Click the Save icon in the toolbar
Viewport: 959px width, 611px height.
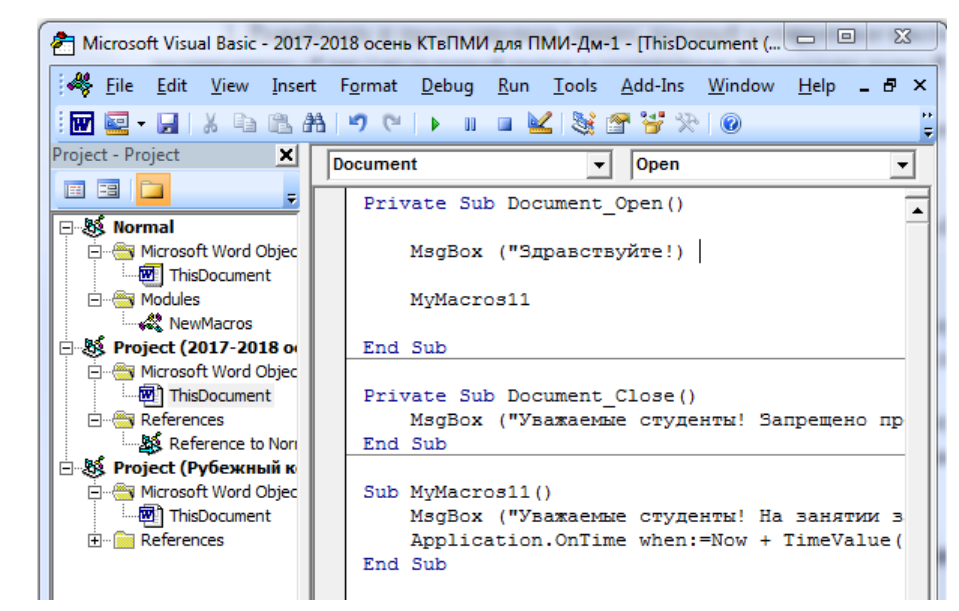[168, 124]
